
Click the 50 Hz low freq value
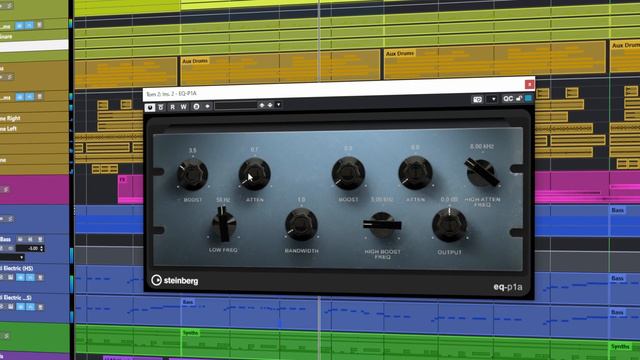[x=223, y=200]
